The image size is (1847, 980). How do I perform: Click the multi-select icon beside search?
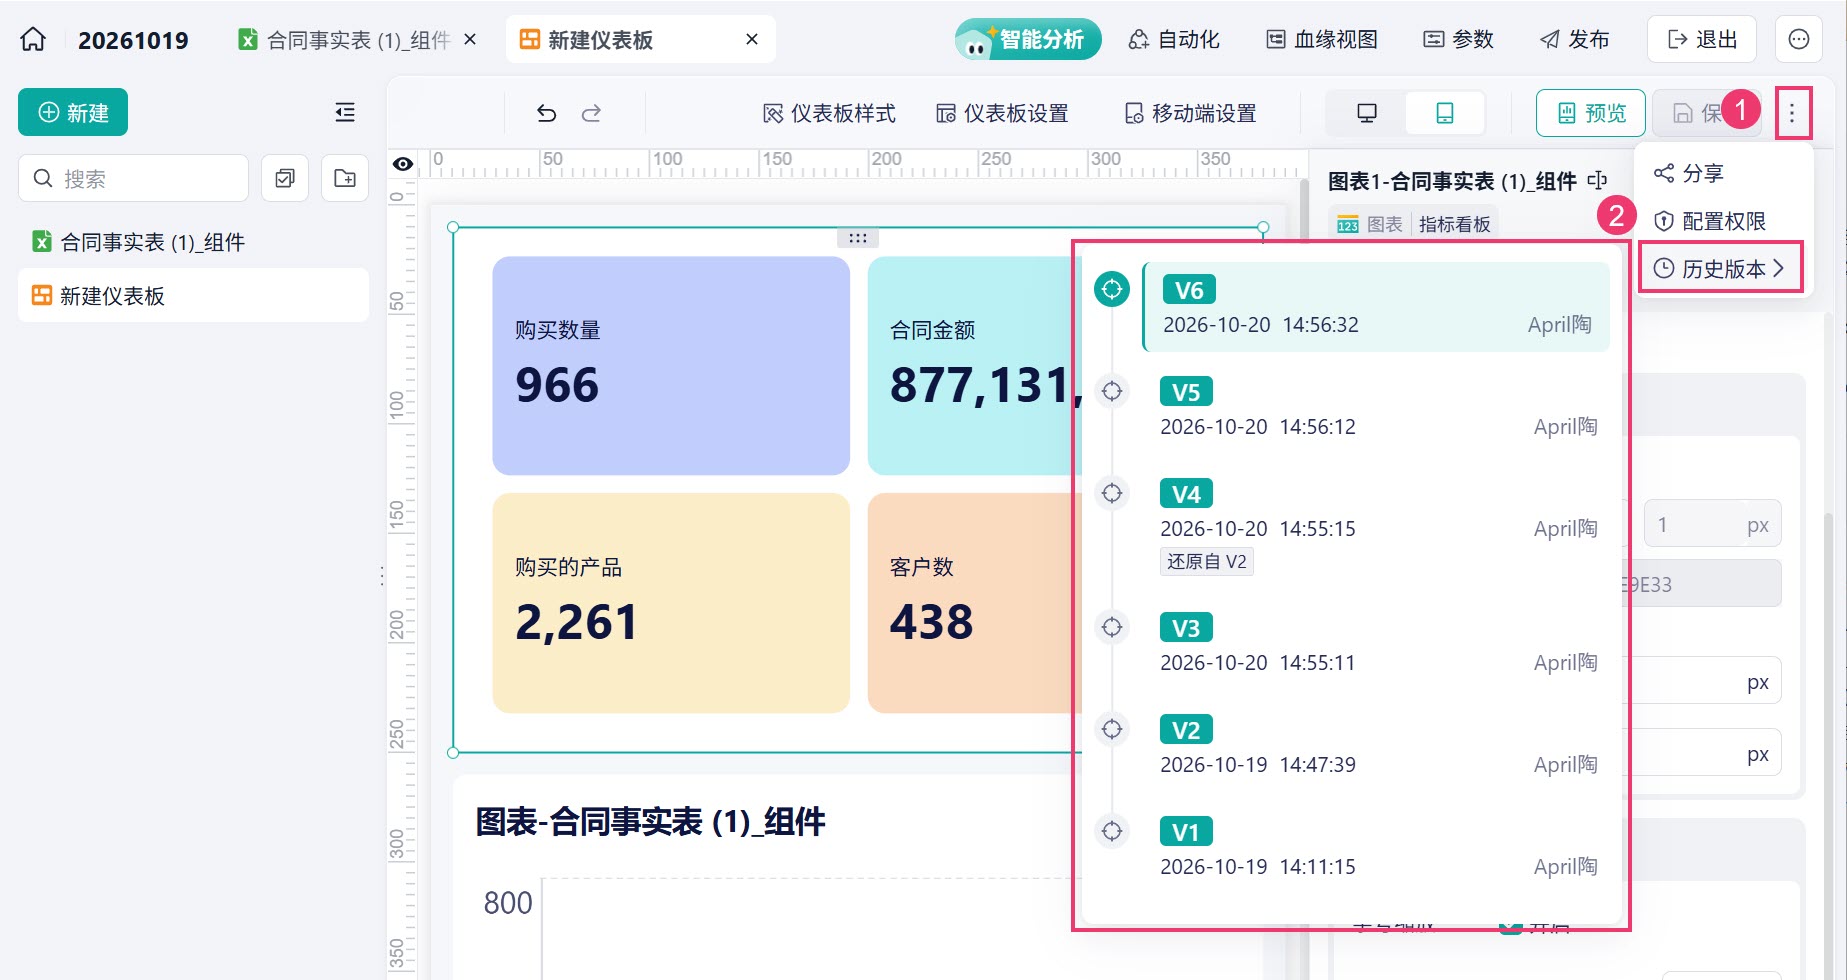pyautogui.click(x=285, y=178)
